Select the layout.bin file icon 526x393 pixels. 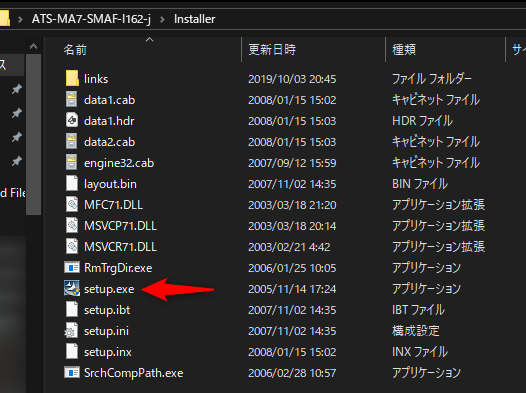pyautogui.click(x=72, y=183)
